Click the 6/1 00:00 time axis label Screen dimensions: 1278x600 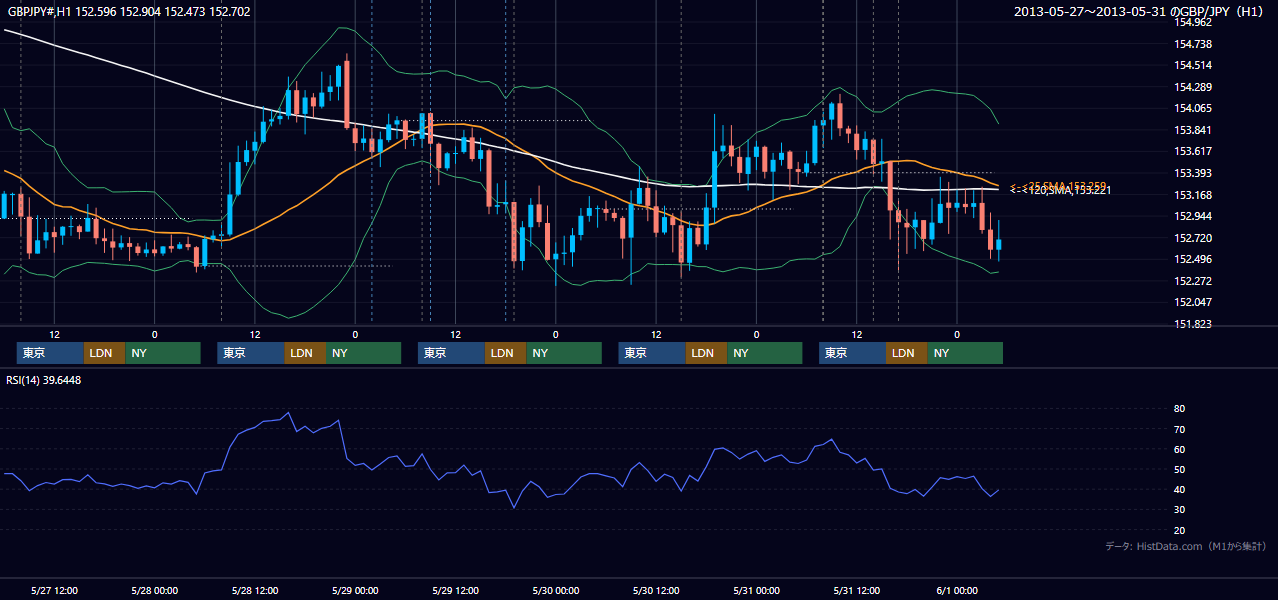pyautogui.click(x=957, y=591)
